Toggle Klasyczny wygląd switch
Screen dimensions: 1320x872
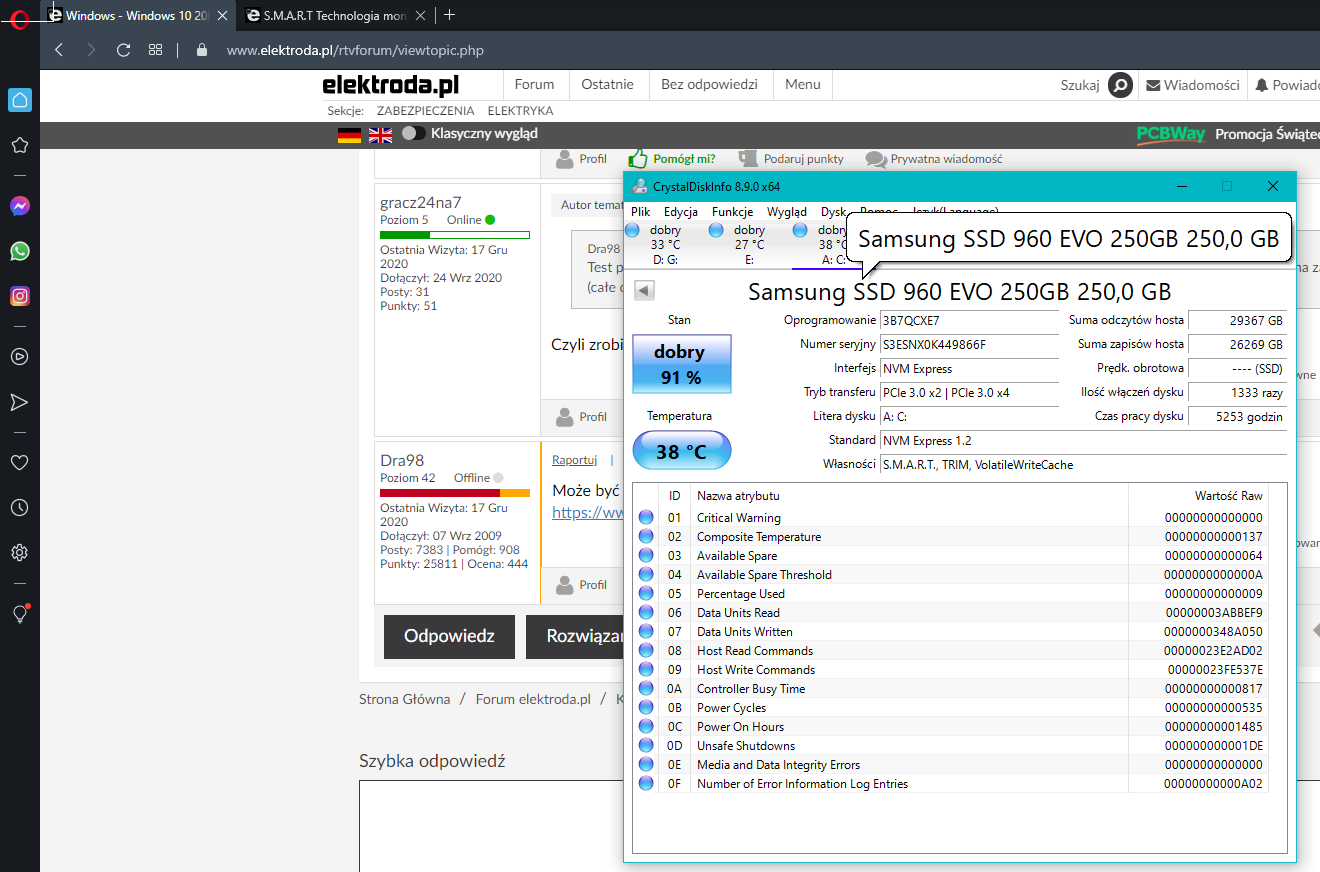[413, 133]
